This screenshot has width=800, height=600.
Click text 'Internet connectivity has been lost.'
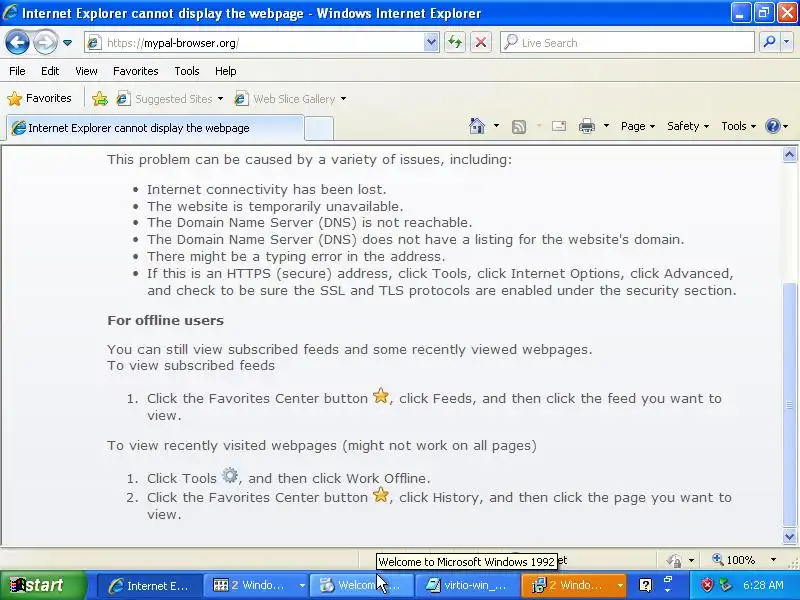pos(266,189)
